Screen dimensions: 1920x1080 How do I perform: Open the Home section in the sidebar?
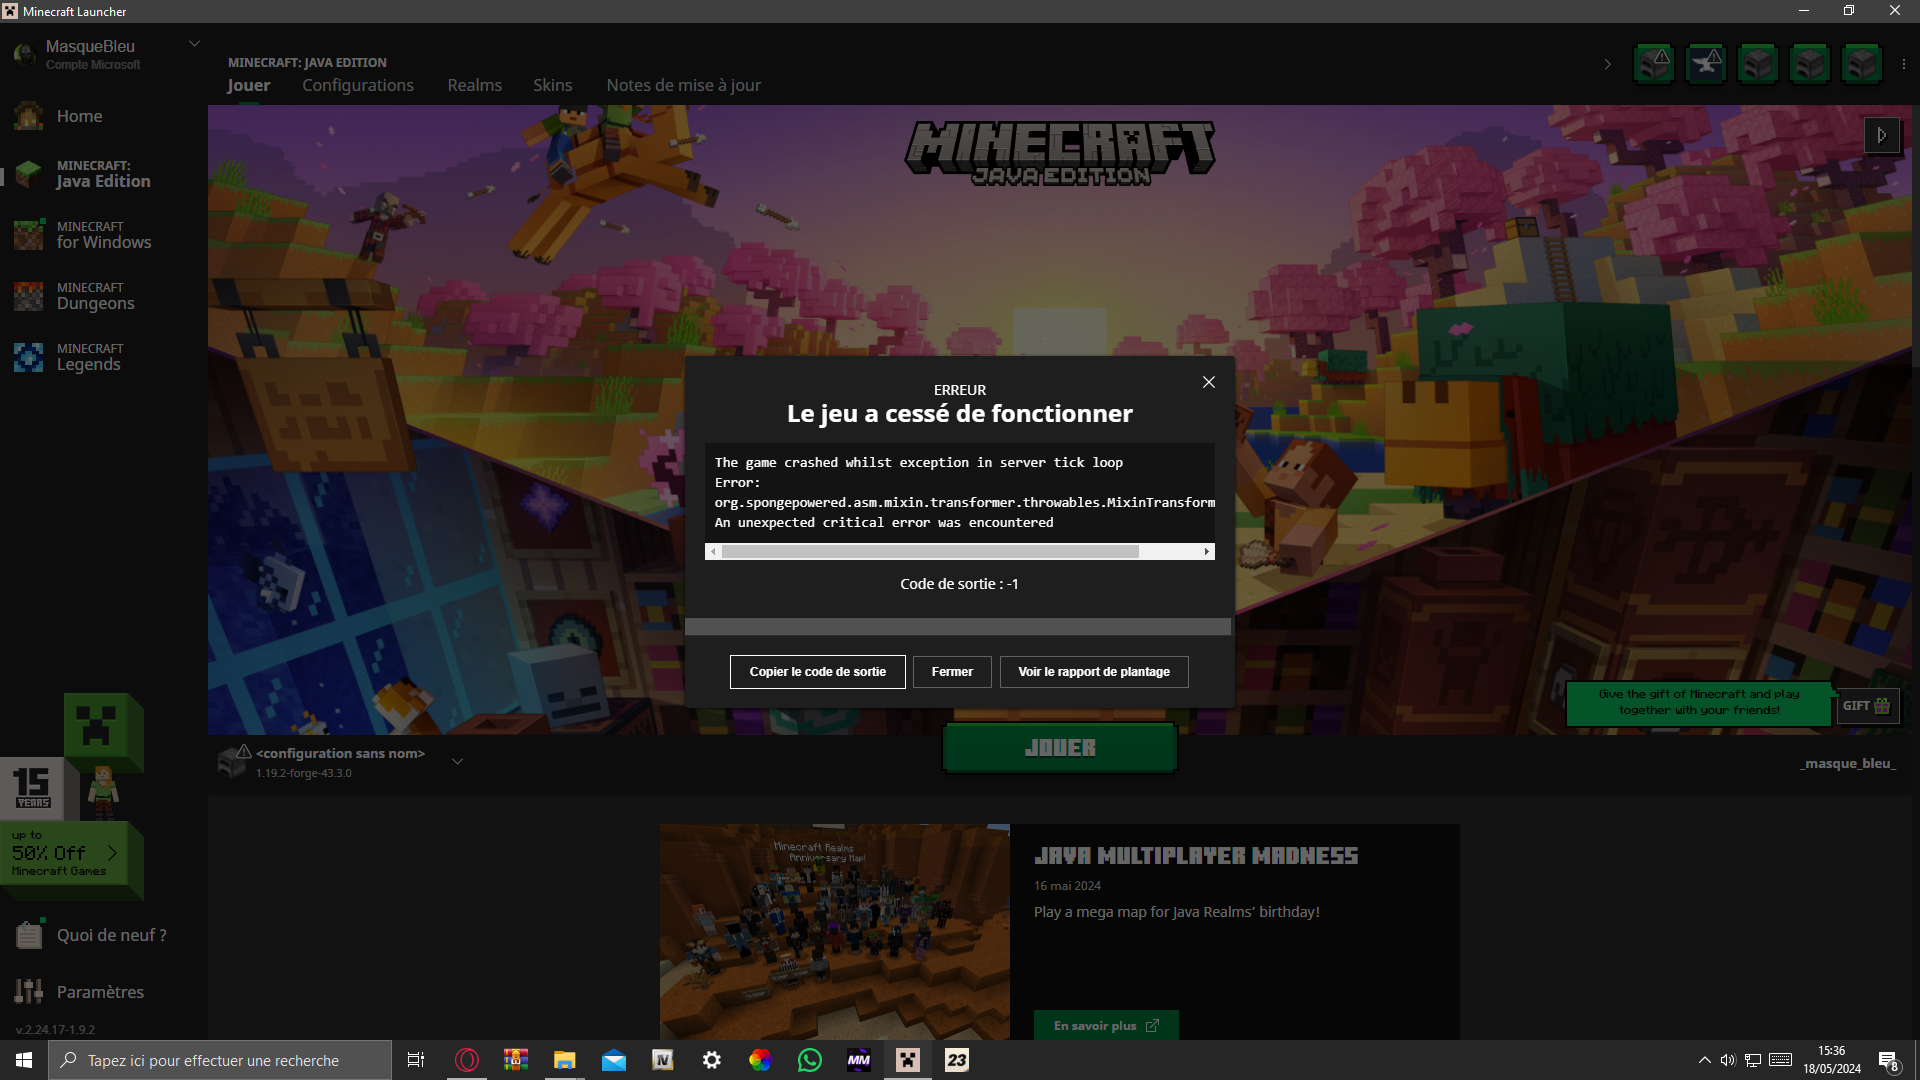(x=80, y=116)
